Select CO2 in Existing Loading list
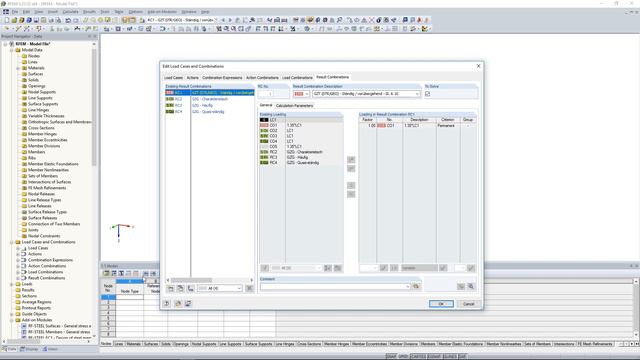This screenshot has width=640, height=360. point(301,131)
